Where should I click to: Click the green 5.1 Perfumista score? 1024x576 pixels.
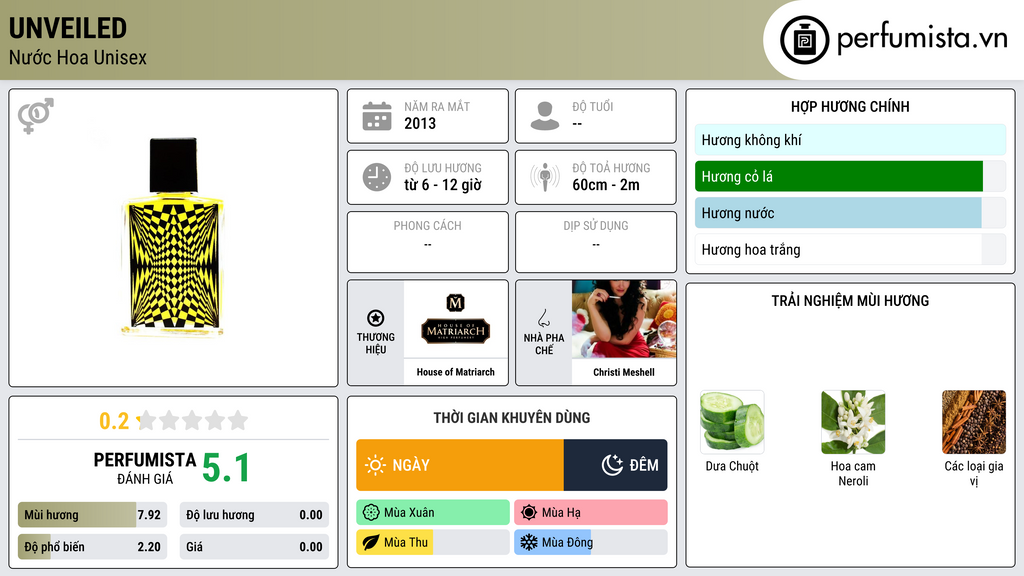pos(226,468)
